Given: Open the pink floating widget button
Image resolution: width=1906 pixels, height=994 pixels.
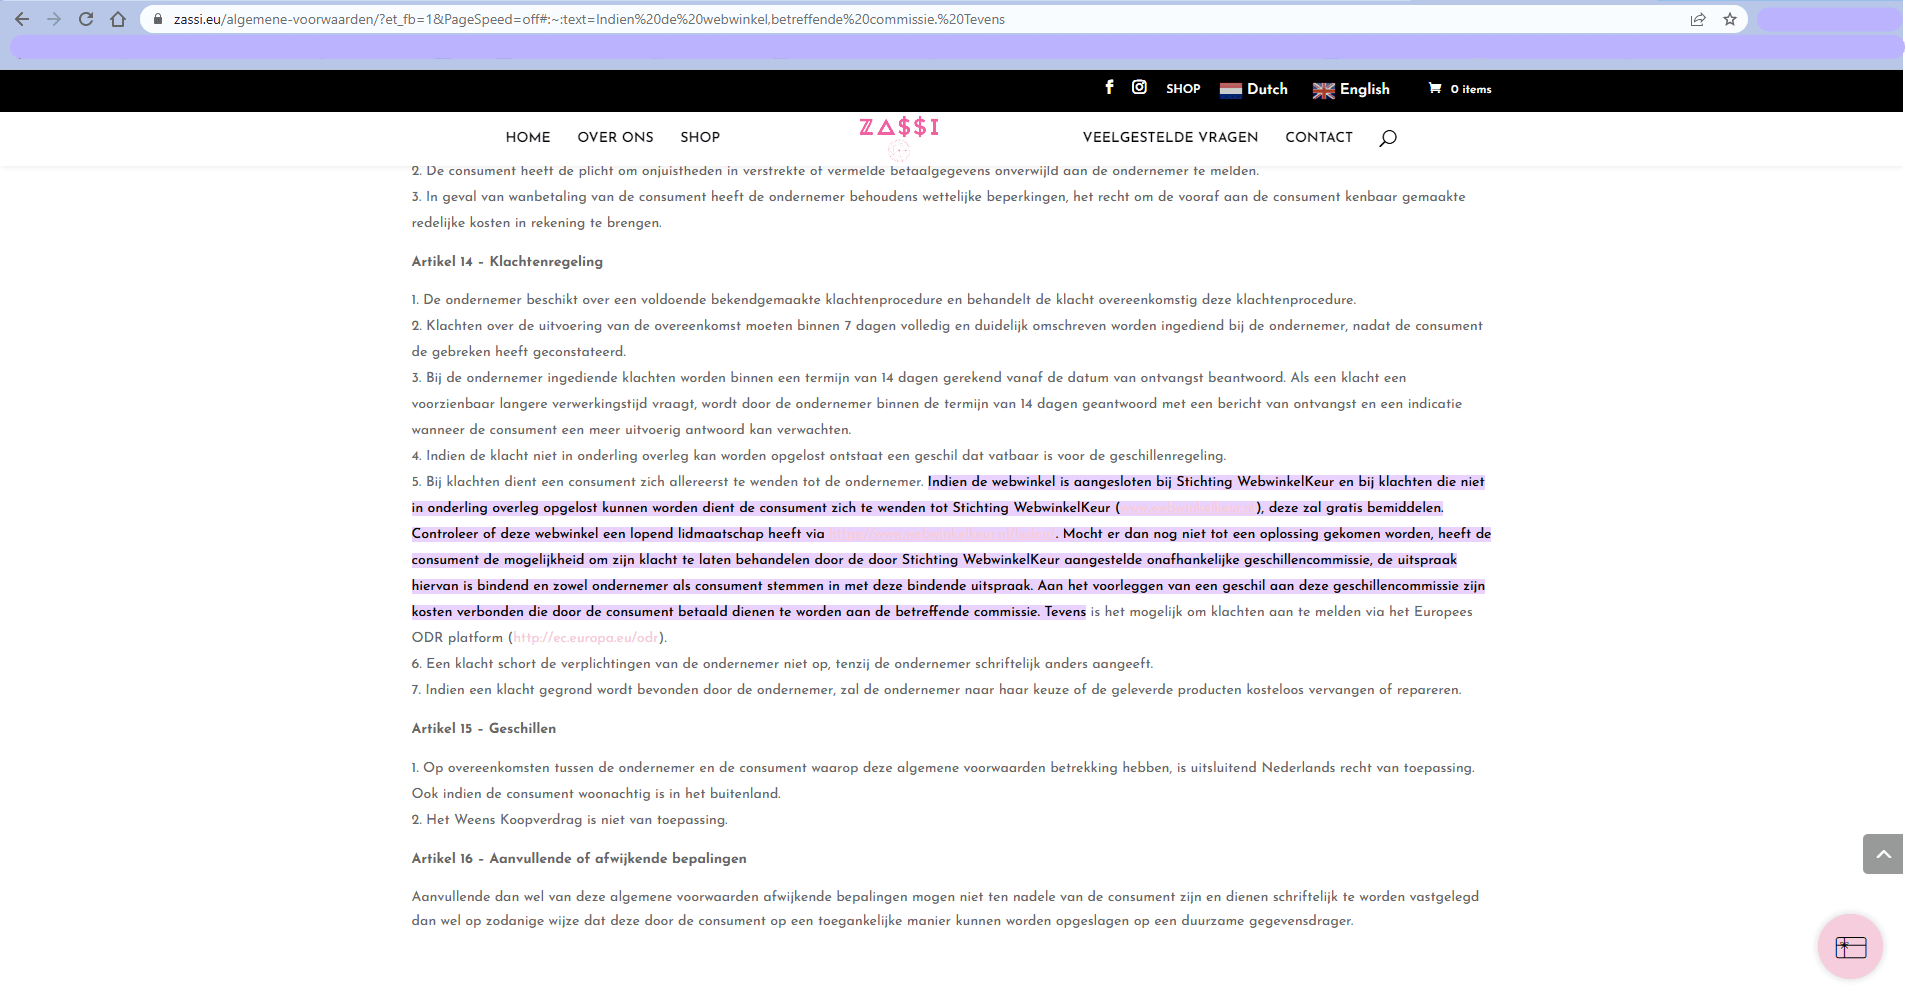Looking at the screenshot, I should pyautogui.click(x=1850, y=946).
